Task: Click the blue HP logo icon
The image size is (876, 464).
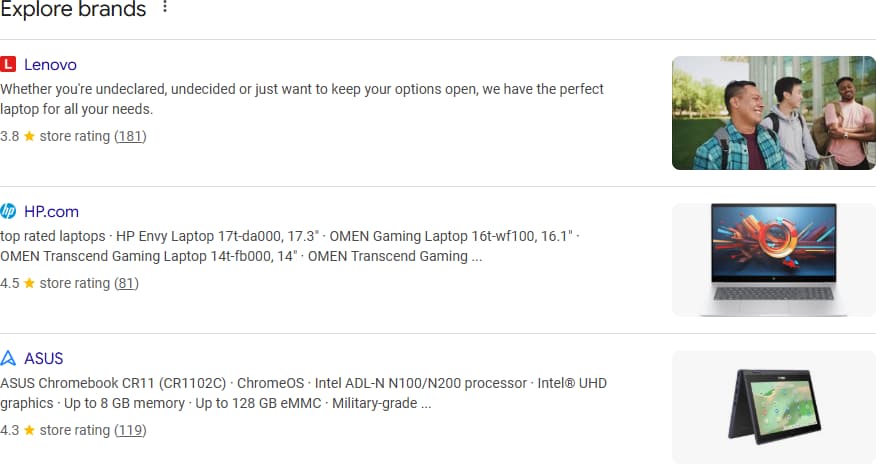Action: (x=8, y=211)
